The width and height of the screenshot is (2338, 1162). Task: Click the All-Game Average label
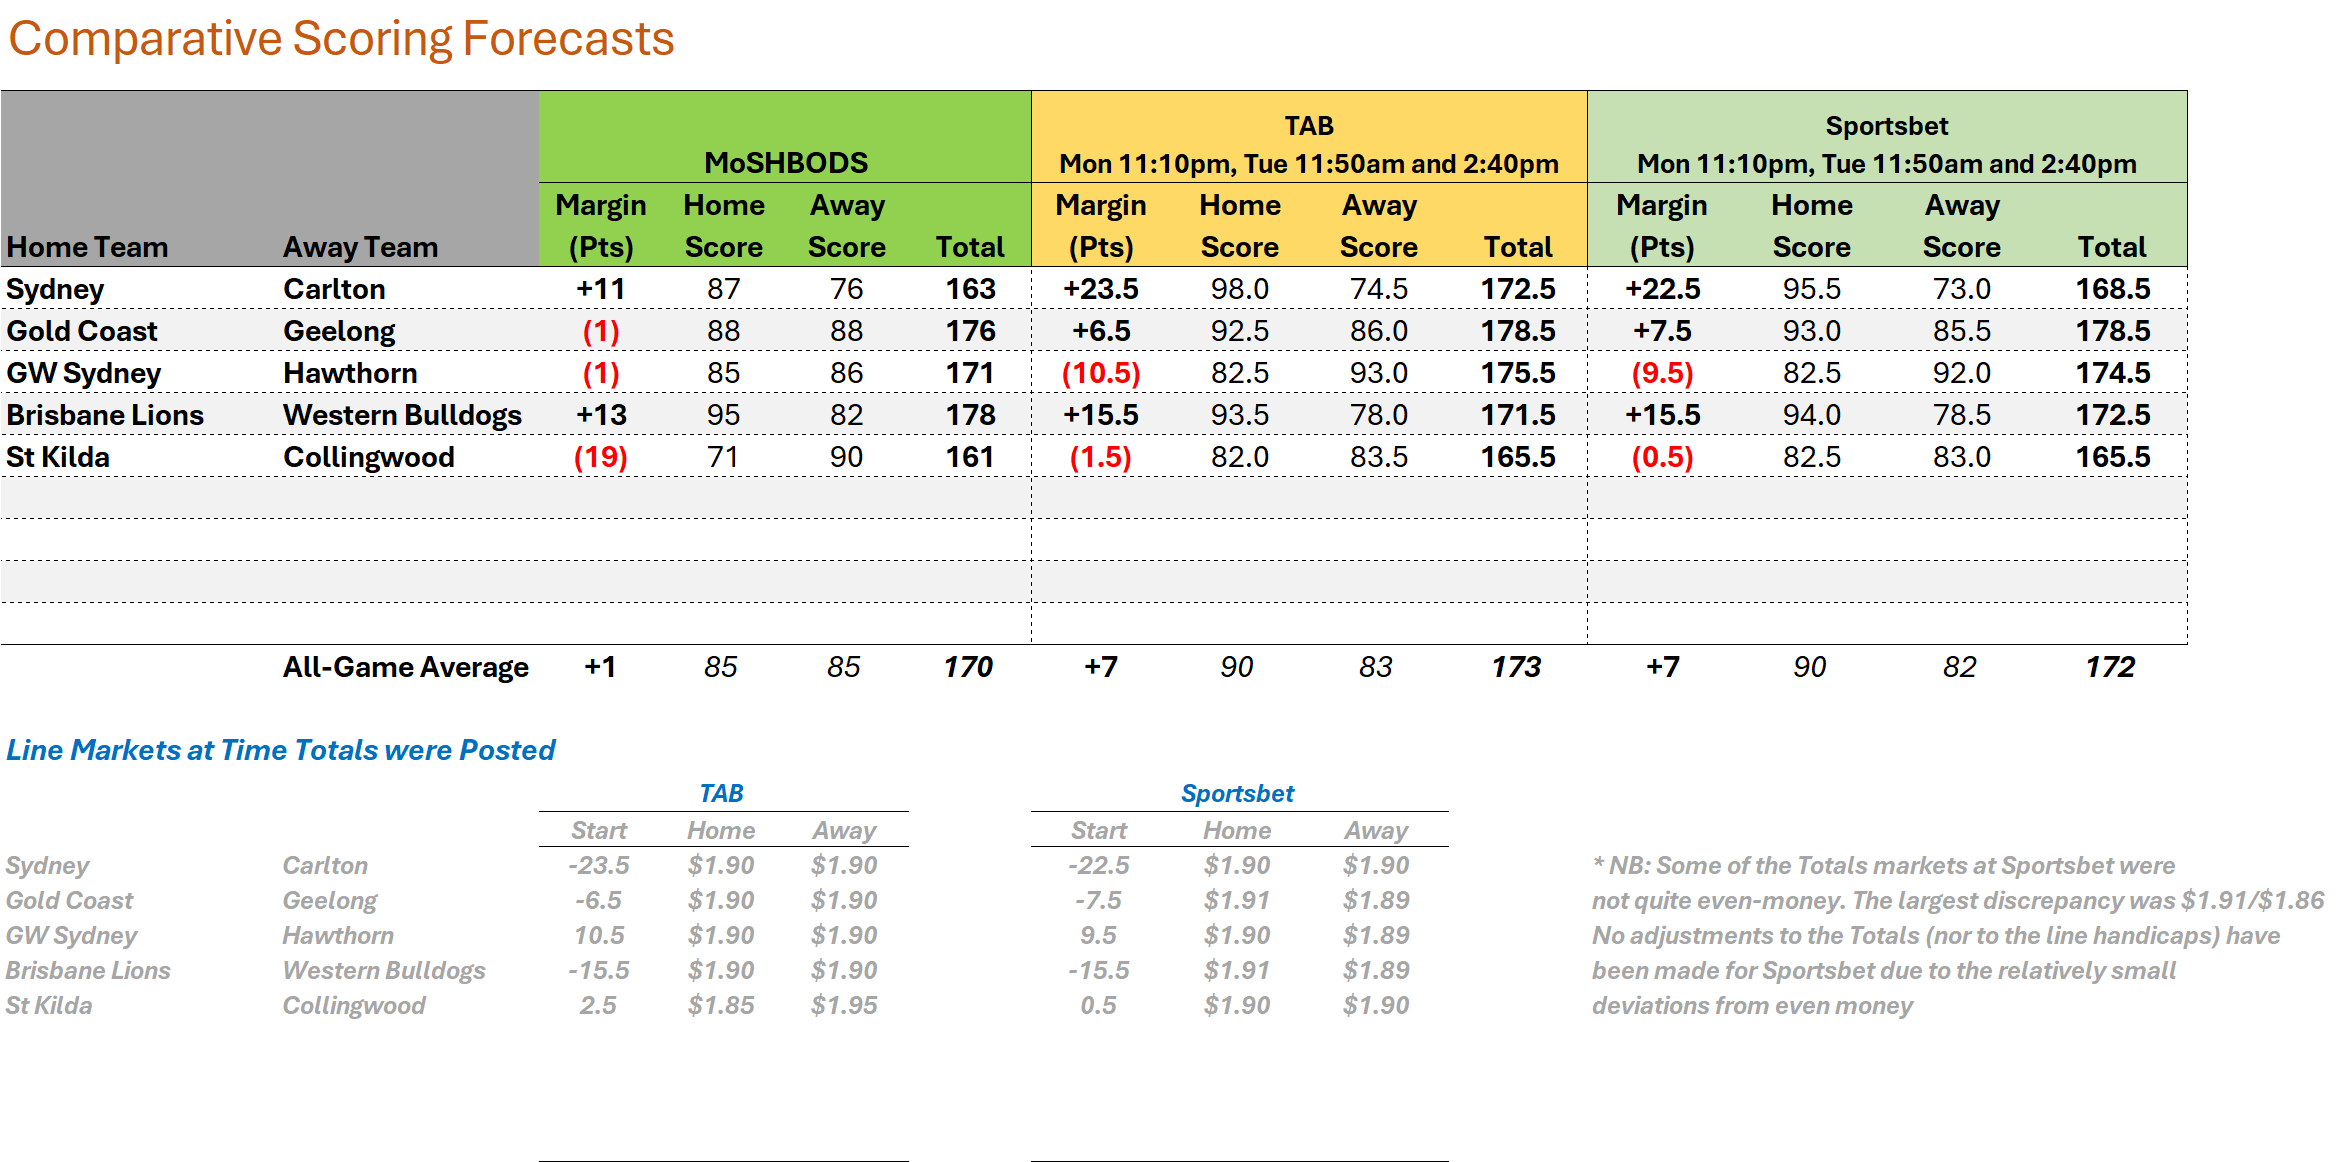pyautogui.click(x=405, y=667)
